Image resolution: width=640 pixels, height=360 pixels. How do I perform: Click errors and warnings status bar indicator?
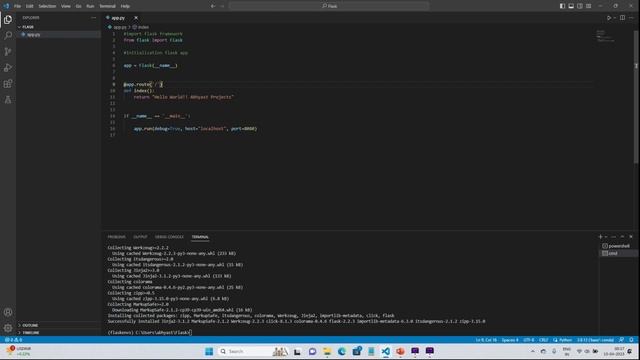13,340
